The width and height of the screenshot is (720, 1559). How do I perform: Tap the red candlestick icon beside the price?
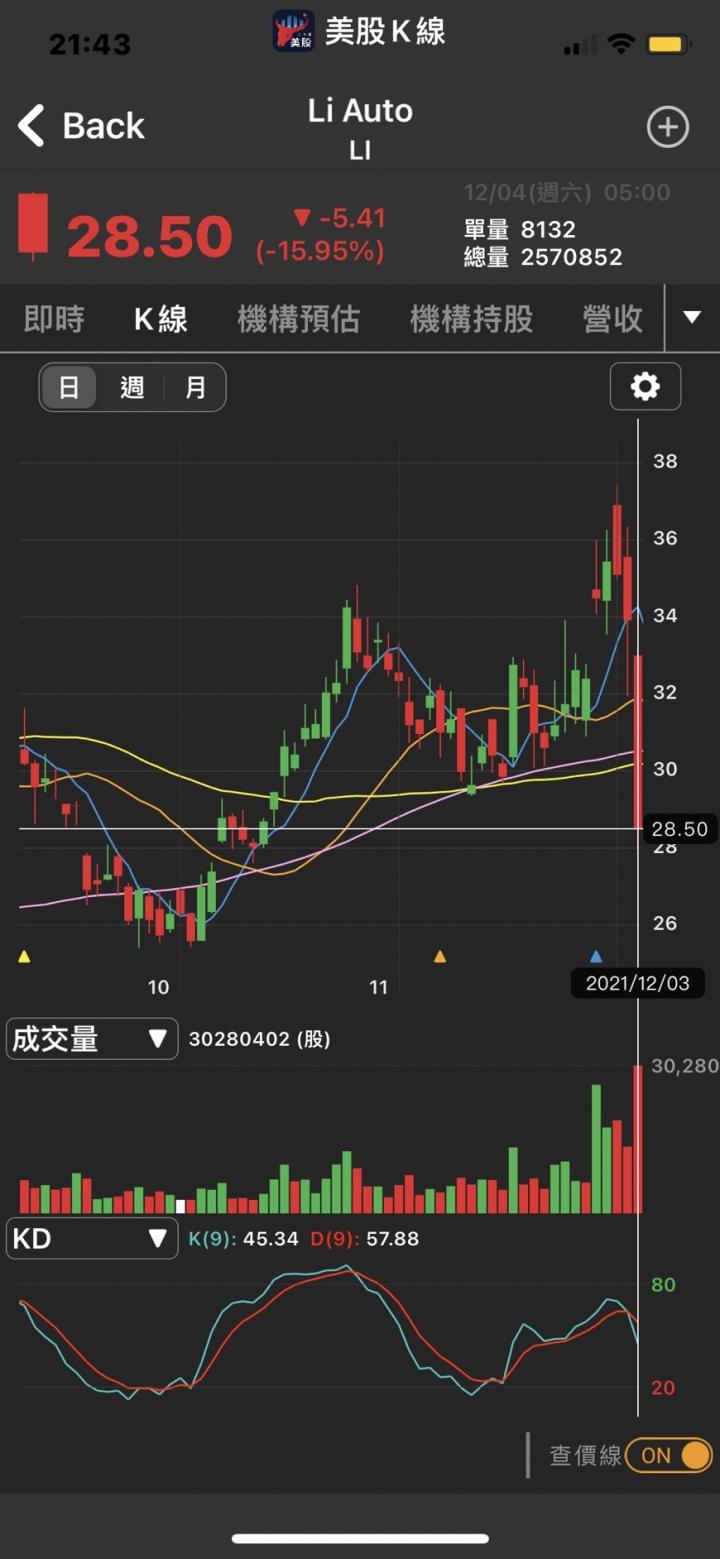coord(33,225)
